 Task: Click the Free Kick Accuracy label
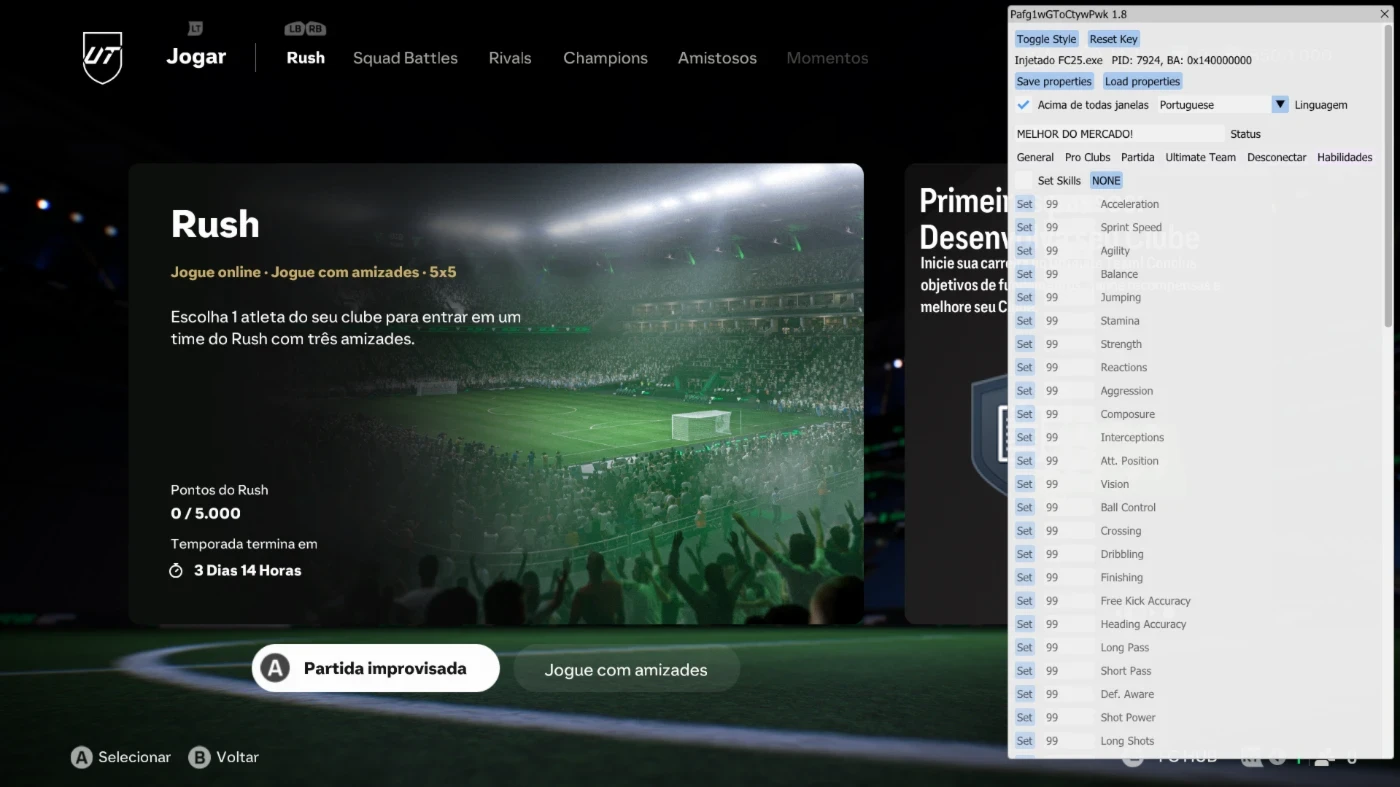[1145, 601]
